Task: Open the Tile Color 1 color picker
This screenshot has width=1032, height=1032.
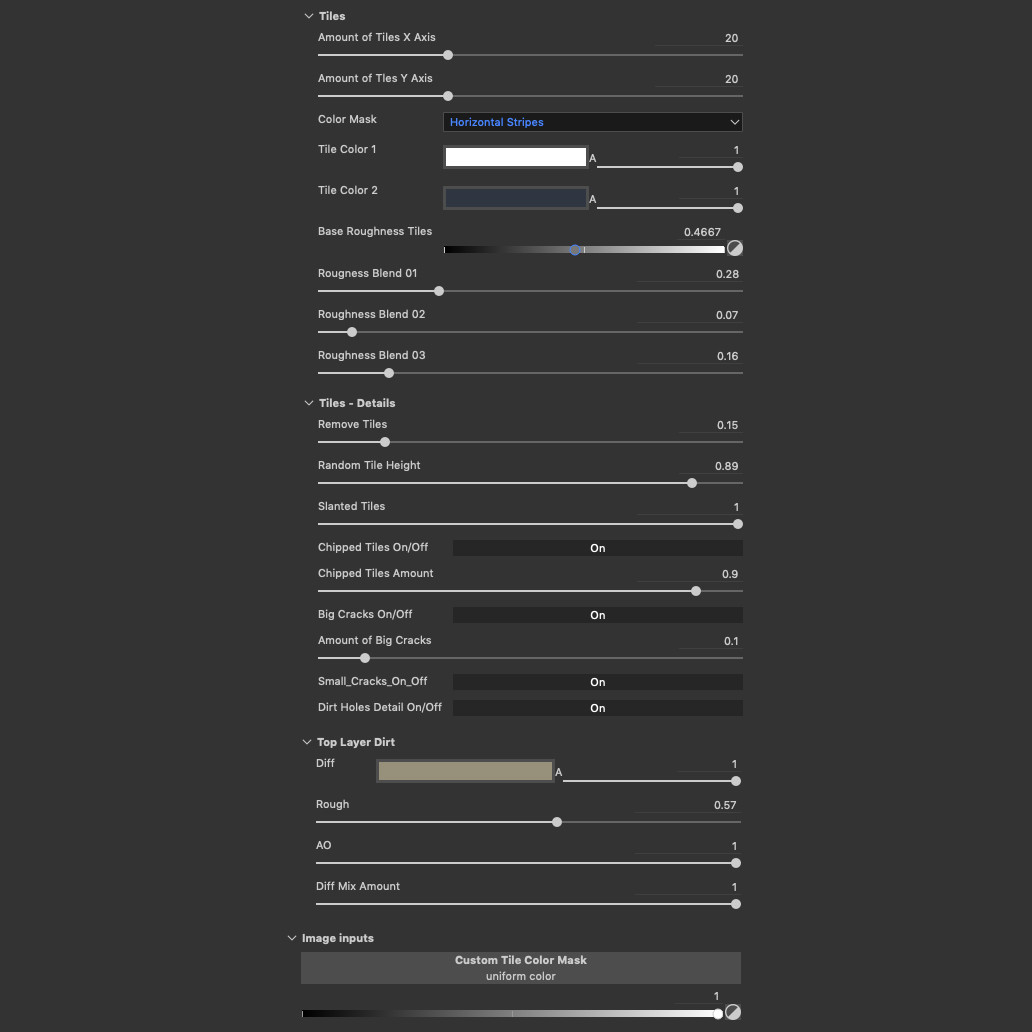Action: pos(515,156)
